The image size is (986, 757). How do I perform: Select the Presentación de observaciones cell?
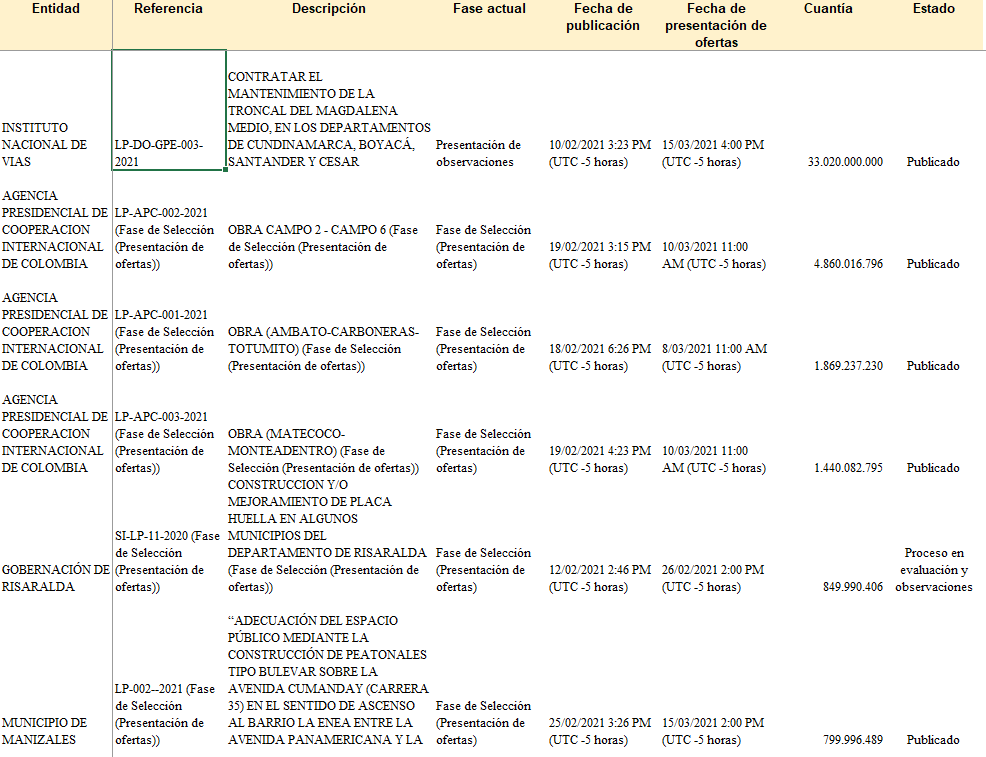[x=479, y=153]
